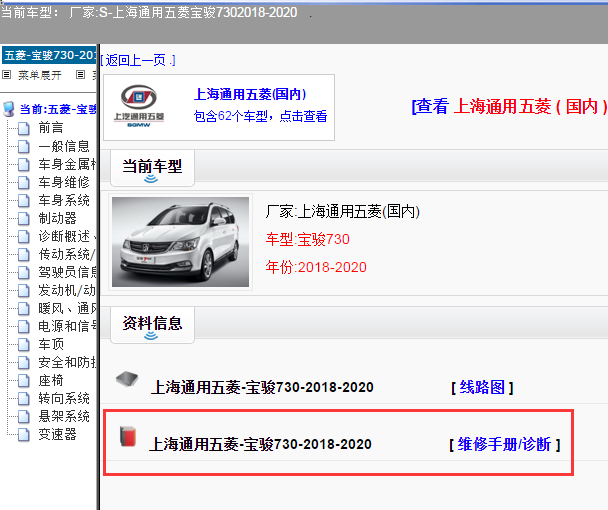Click the page icon beside 发动机/动力
Screen dimensions: 608x510
click(x=24, y=290)
